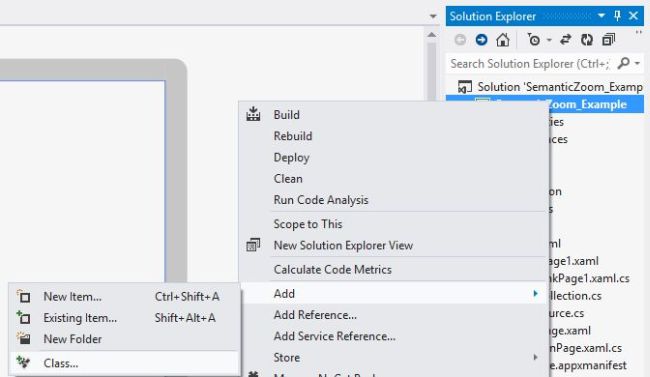The width and height of the screenshot is (650, 377).
Task: Choose New Folder from Add submenu
Action: [73, 339]
